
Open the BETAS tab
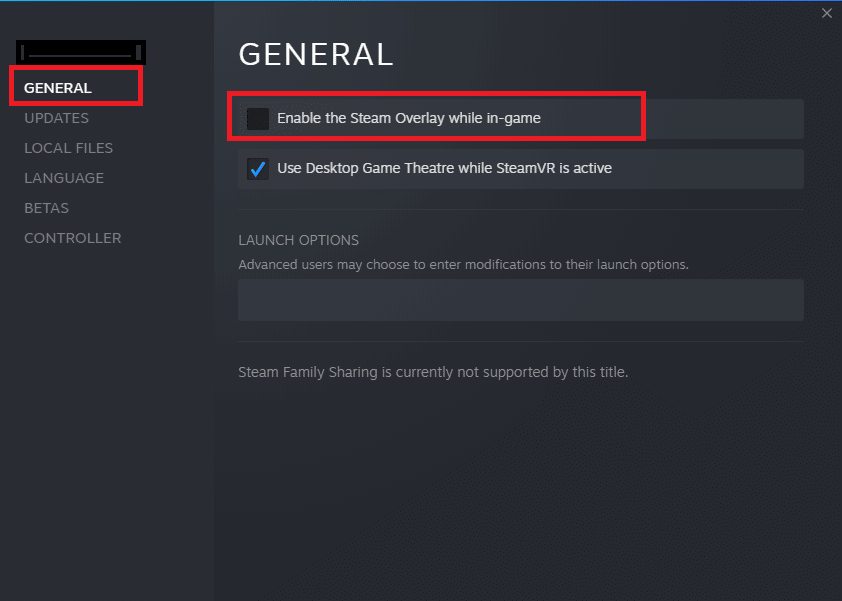coord(46,208)
